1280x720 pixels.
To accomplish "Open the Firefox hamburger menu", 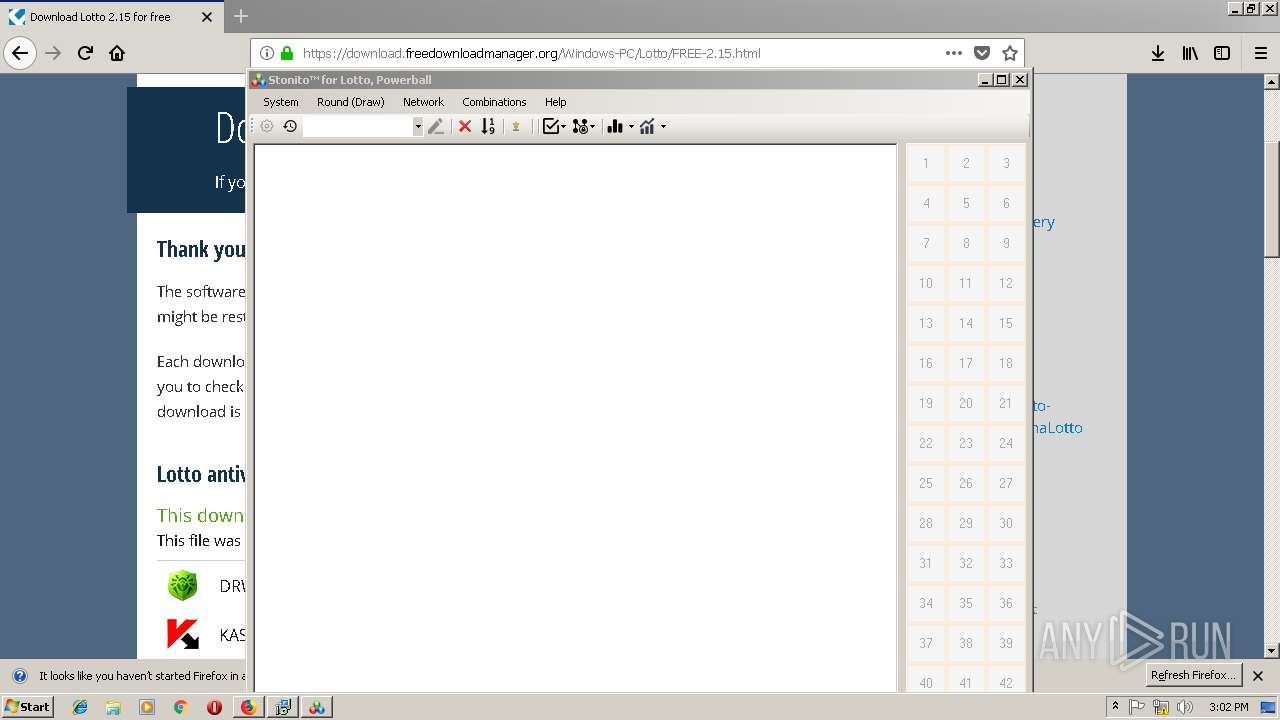I will [1260, 53].
